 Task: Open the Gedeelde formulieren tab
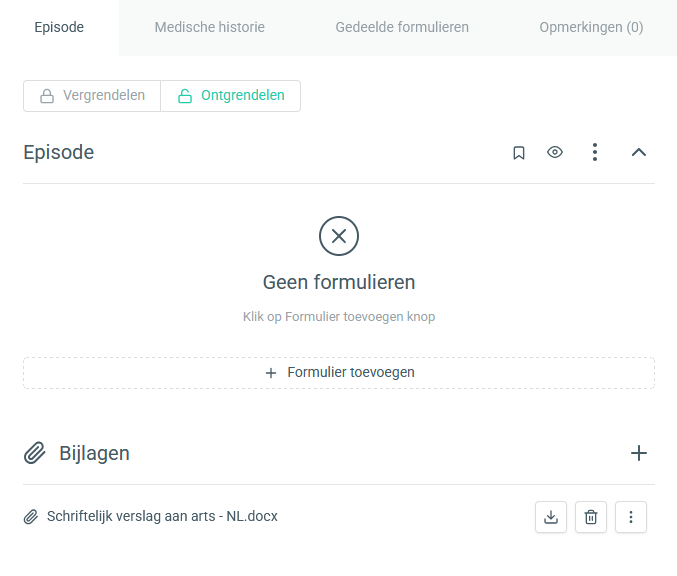pos(402,27)
